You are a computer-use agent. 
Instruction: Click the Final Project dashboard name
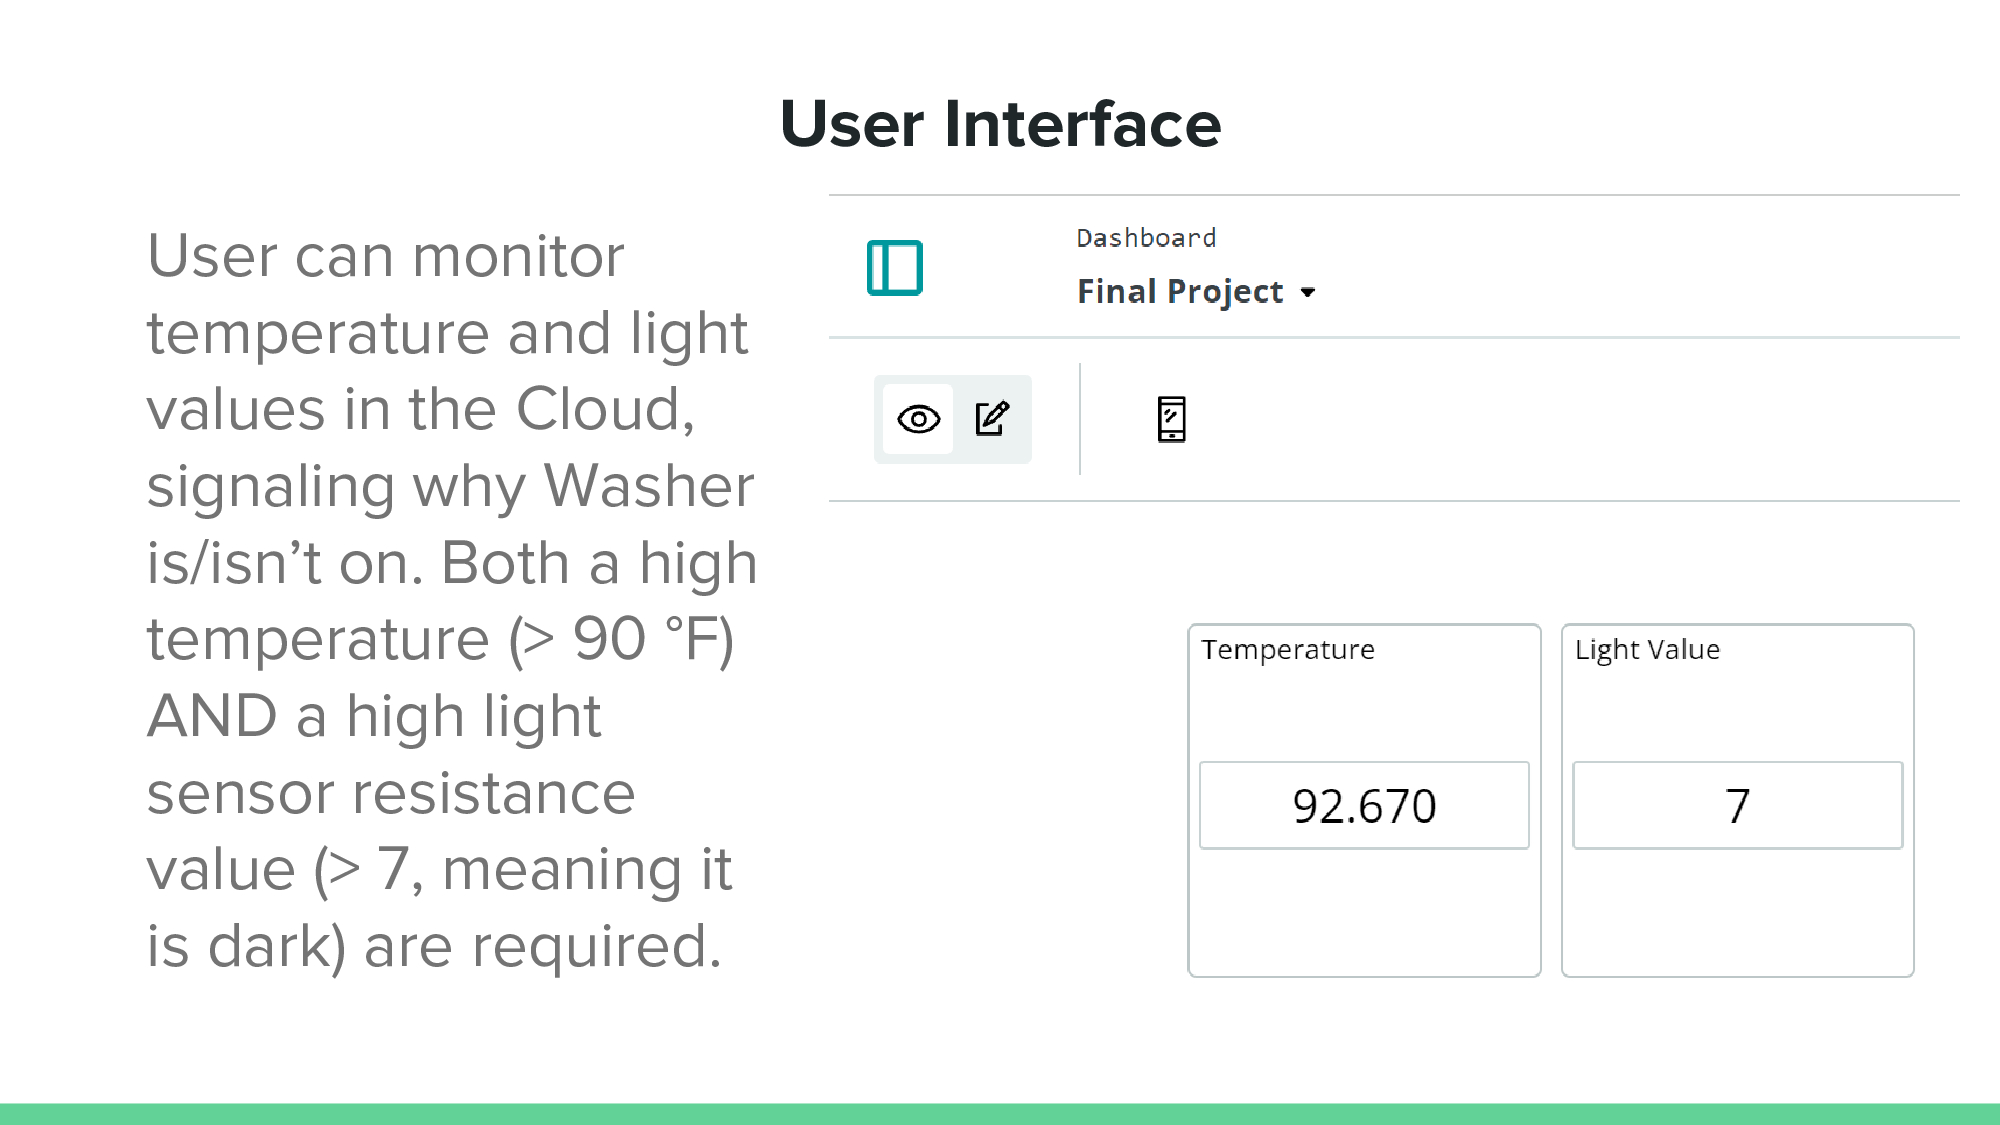click(x=1179, y=292)
